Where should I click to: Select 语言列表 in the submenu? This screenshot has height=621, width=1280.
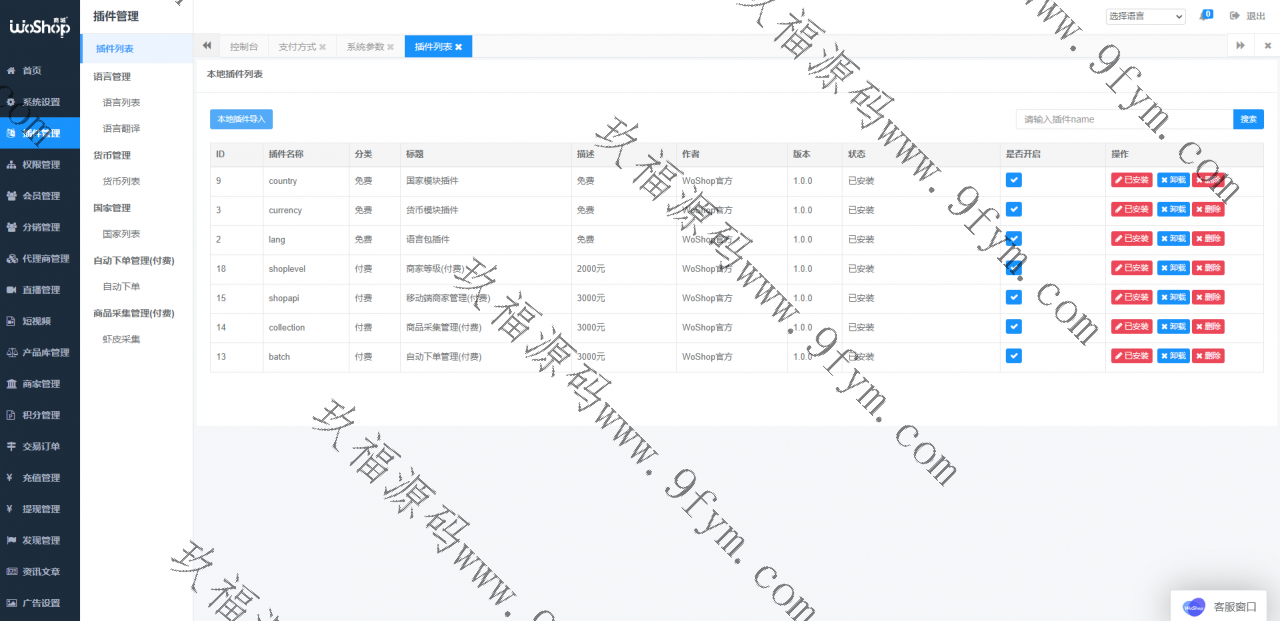[121, 103]
